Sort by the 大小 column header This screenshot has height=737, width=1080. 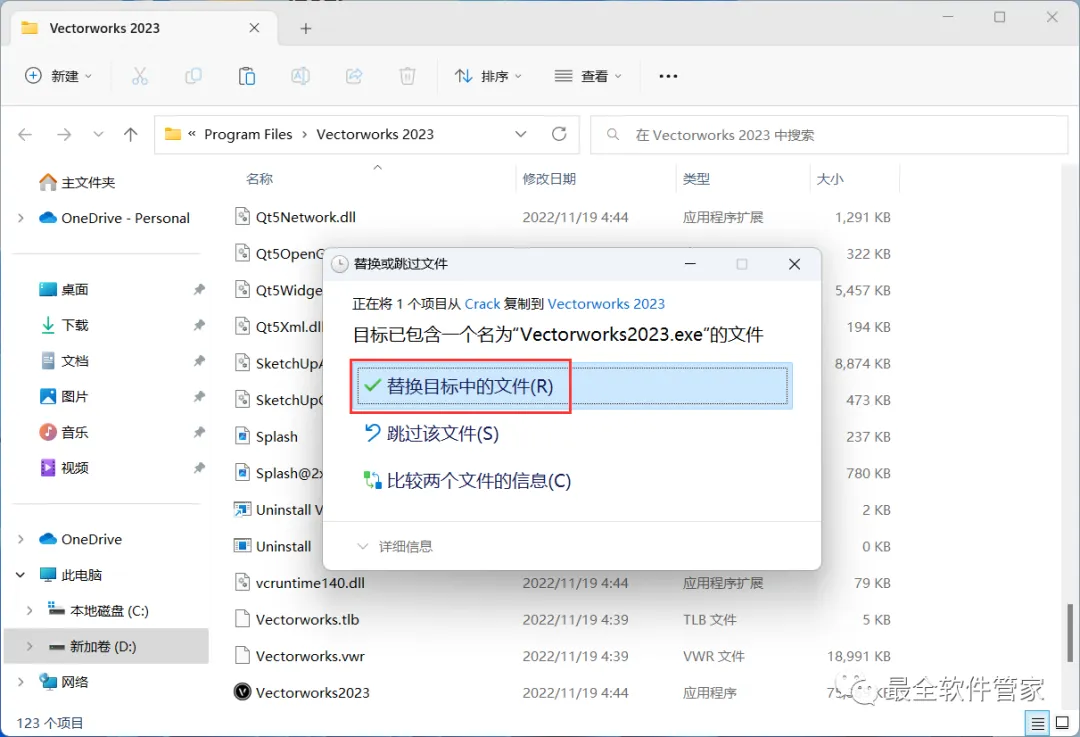pyautogui.click(x=830, y=179)
